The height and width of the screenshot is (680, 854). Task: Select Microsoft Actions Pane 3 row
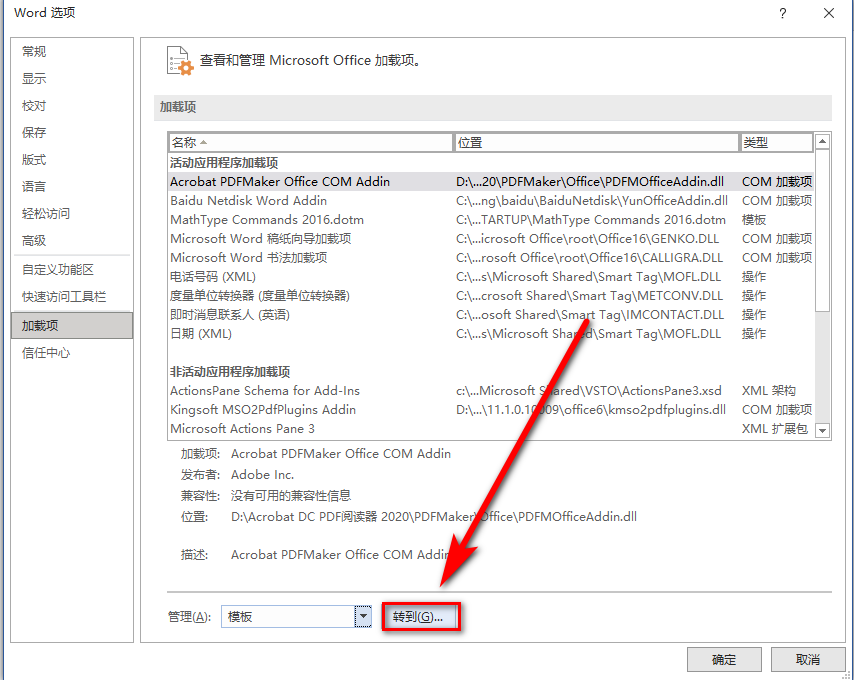(491, 429)
